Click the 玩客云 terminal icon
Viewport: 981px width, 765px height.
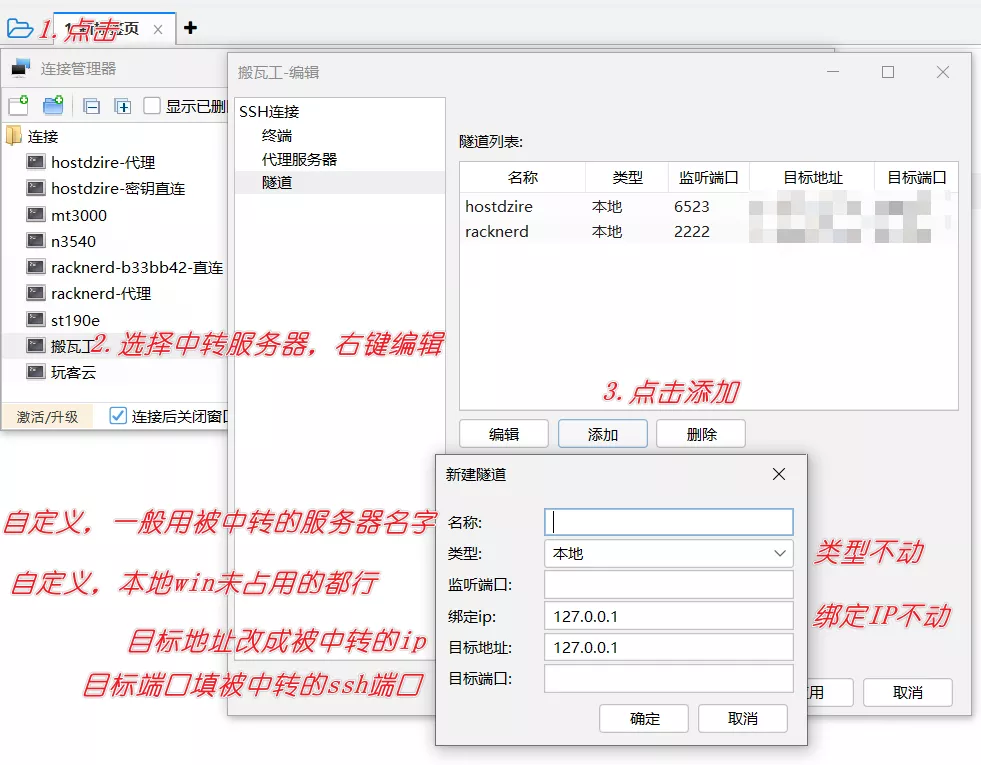point(36,372)
